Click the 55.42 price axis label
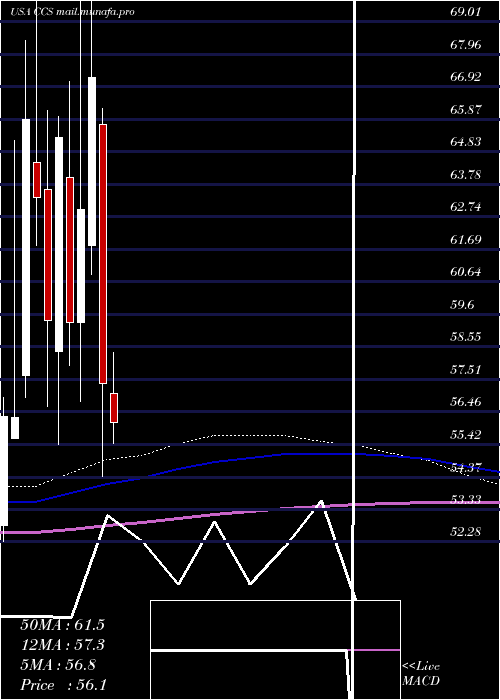Viewport: 500px width, 700px height. click(465, 435)
